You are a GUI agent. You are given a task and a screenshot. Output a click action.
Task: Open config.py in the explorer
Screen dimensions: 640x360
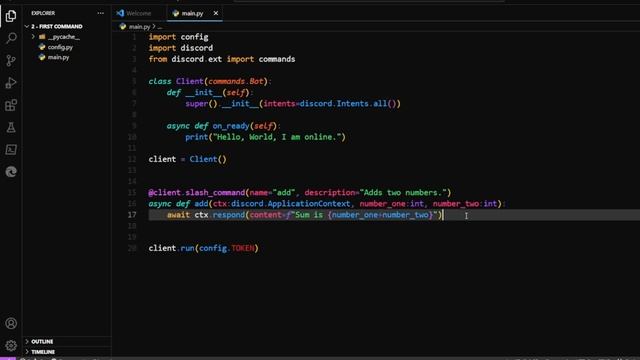60,47
